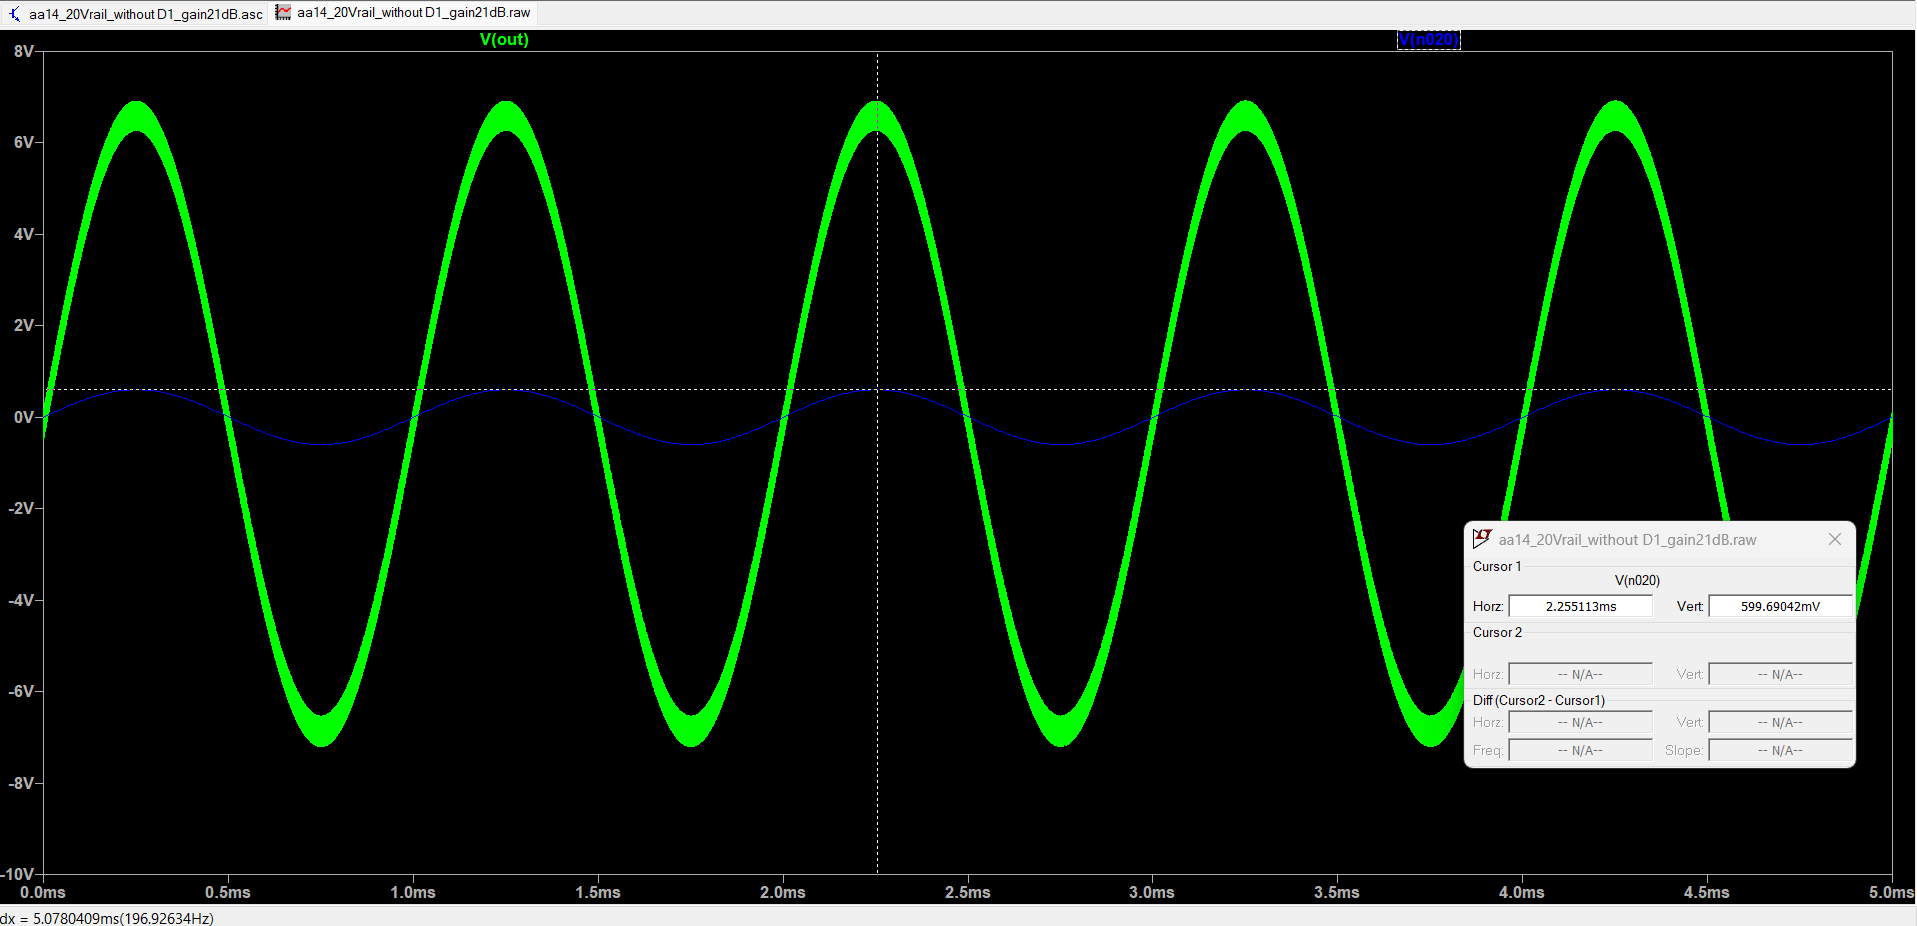Click the 1.0ms time axis label
Viewport: 1917px width, 926px height.
pyautogui.click(x=413, y=892)
